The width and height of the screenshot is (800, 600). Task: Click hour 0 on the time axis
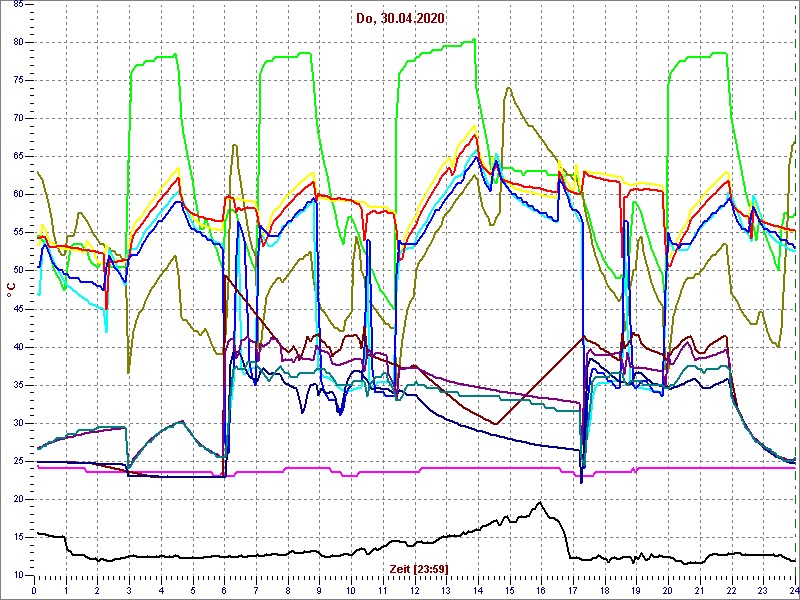[34, 592]
